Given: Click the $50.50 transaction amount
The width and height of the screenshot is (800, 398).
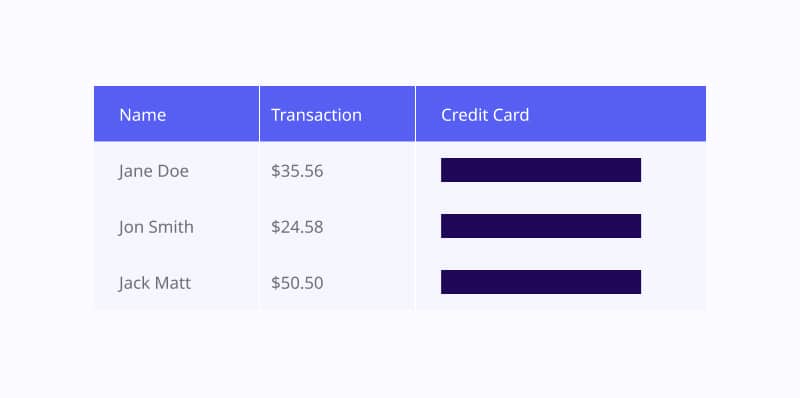Looking at the screenshot, I should pyautogui.click(x=297, y=283).
